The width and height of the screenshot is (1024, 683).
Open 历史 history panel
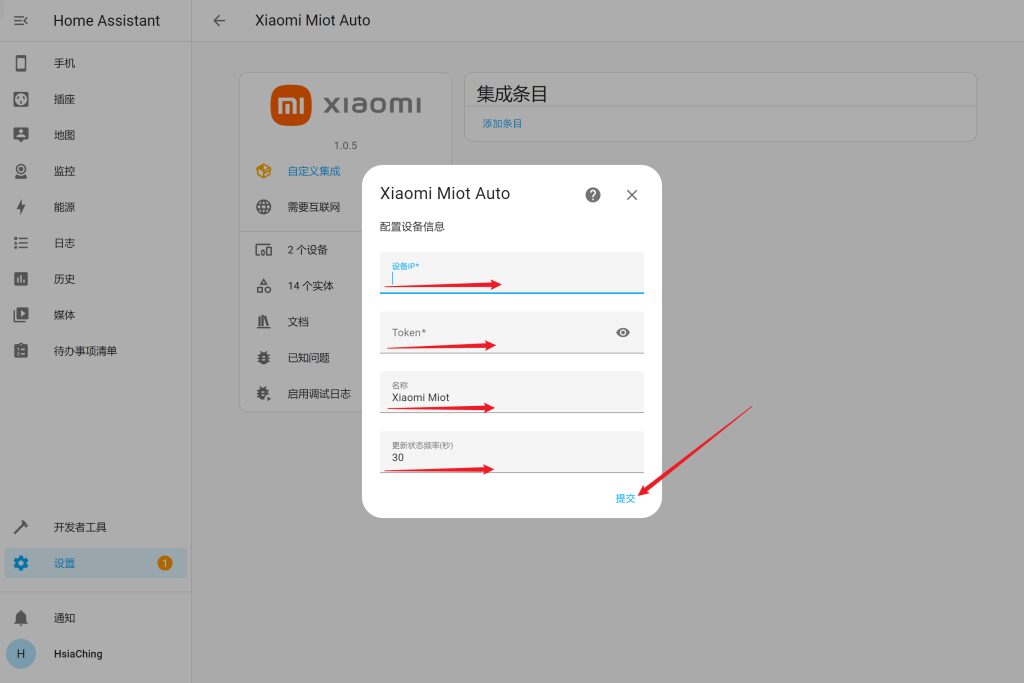coord(64,279)
